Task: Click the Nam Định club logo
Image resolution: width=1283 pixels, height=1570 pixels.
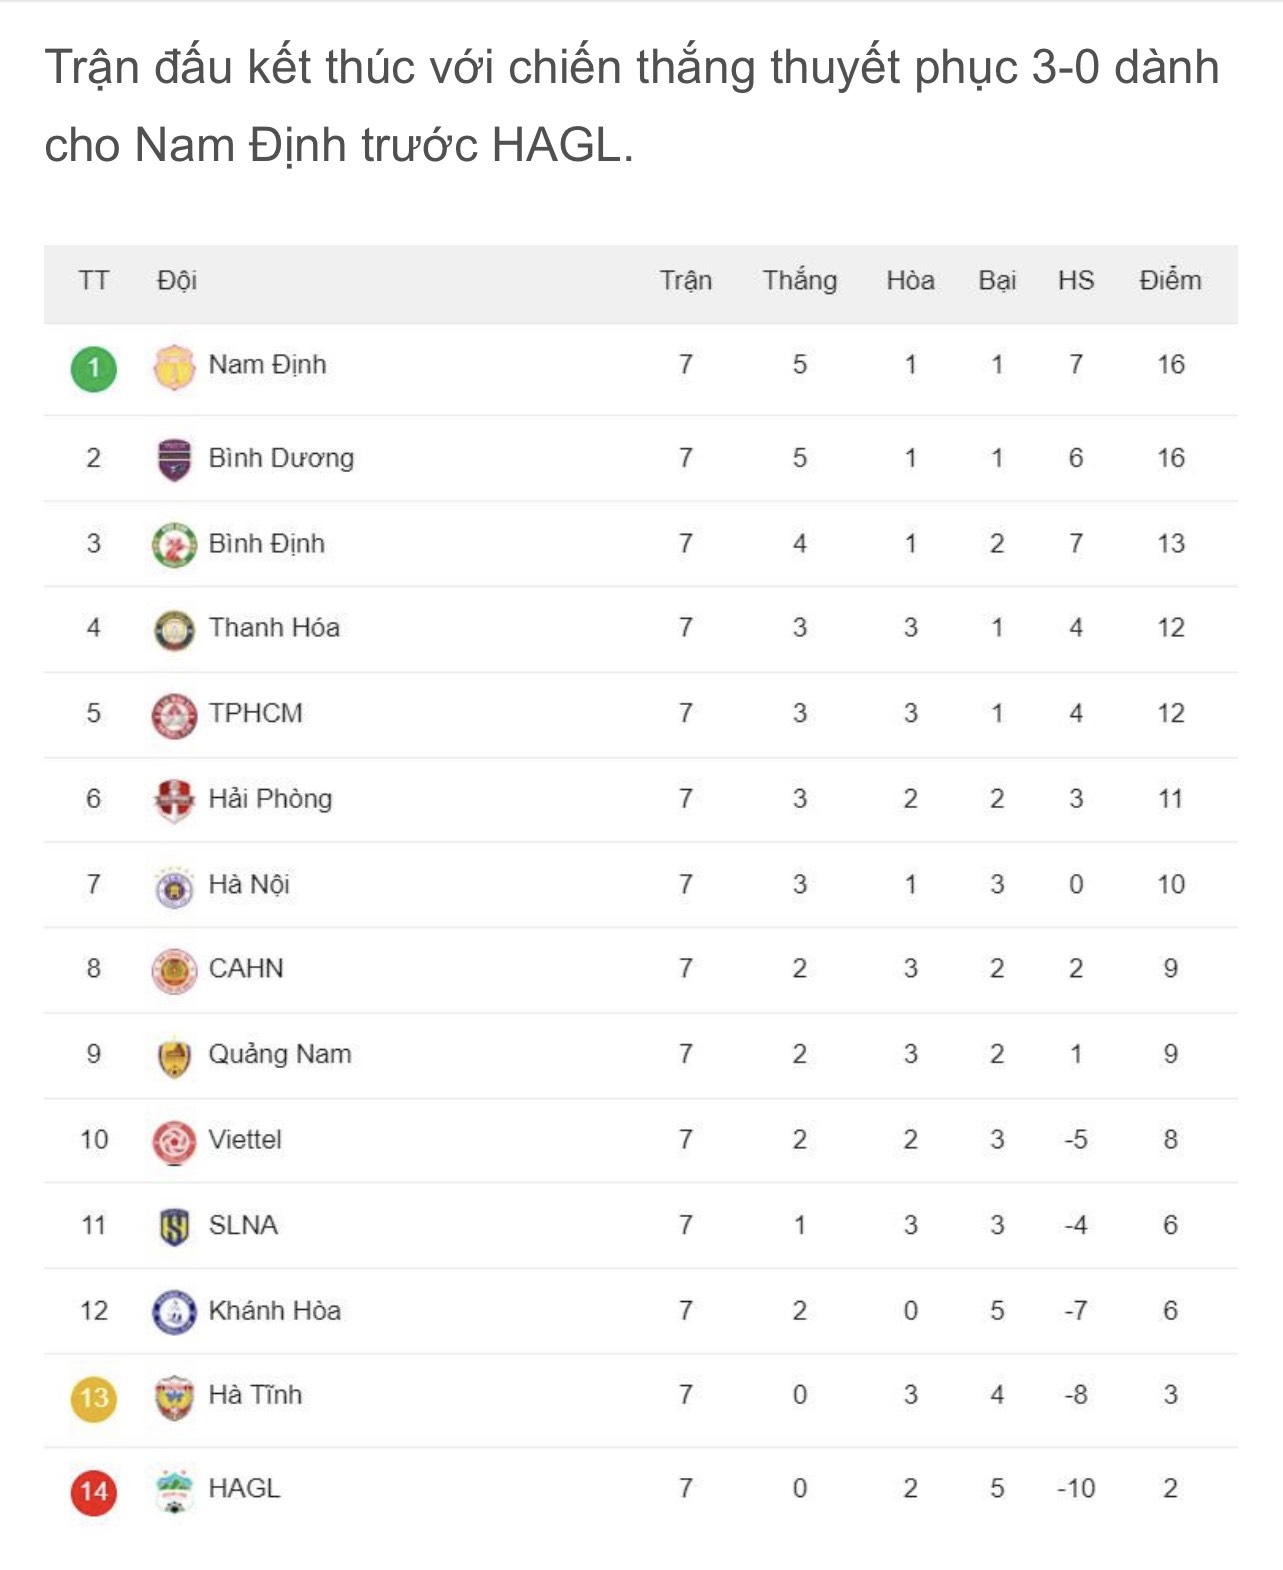Action: 174,366
